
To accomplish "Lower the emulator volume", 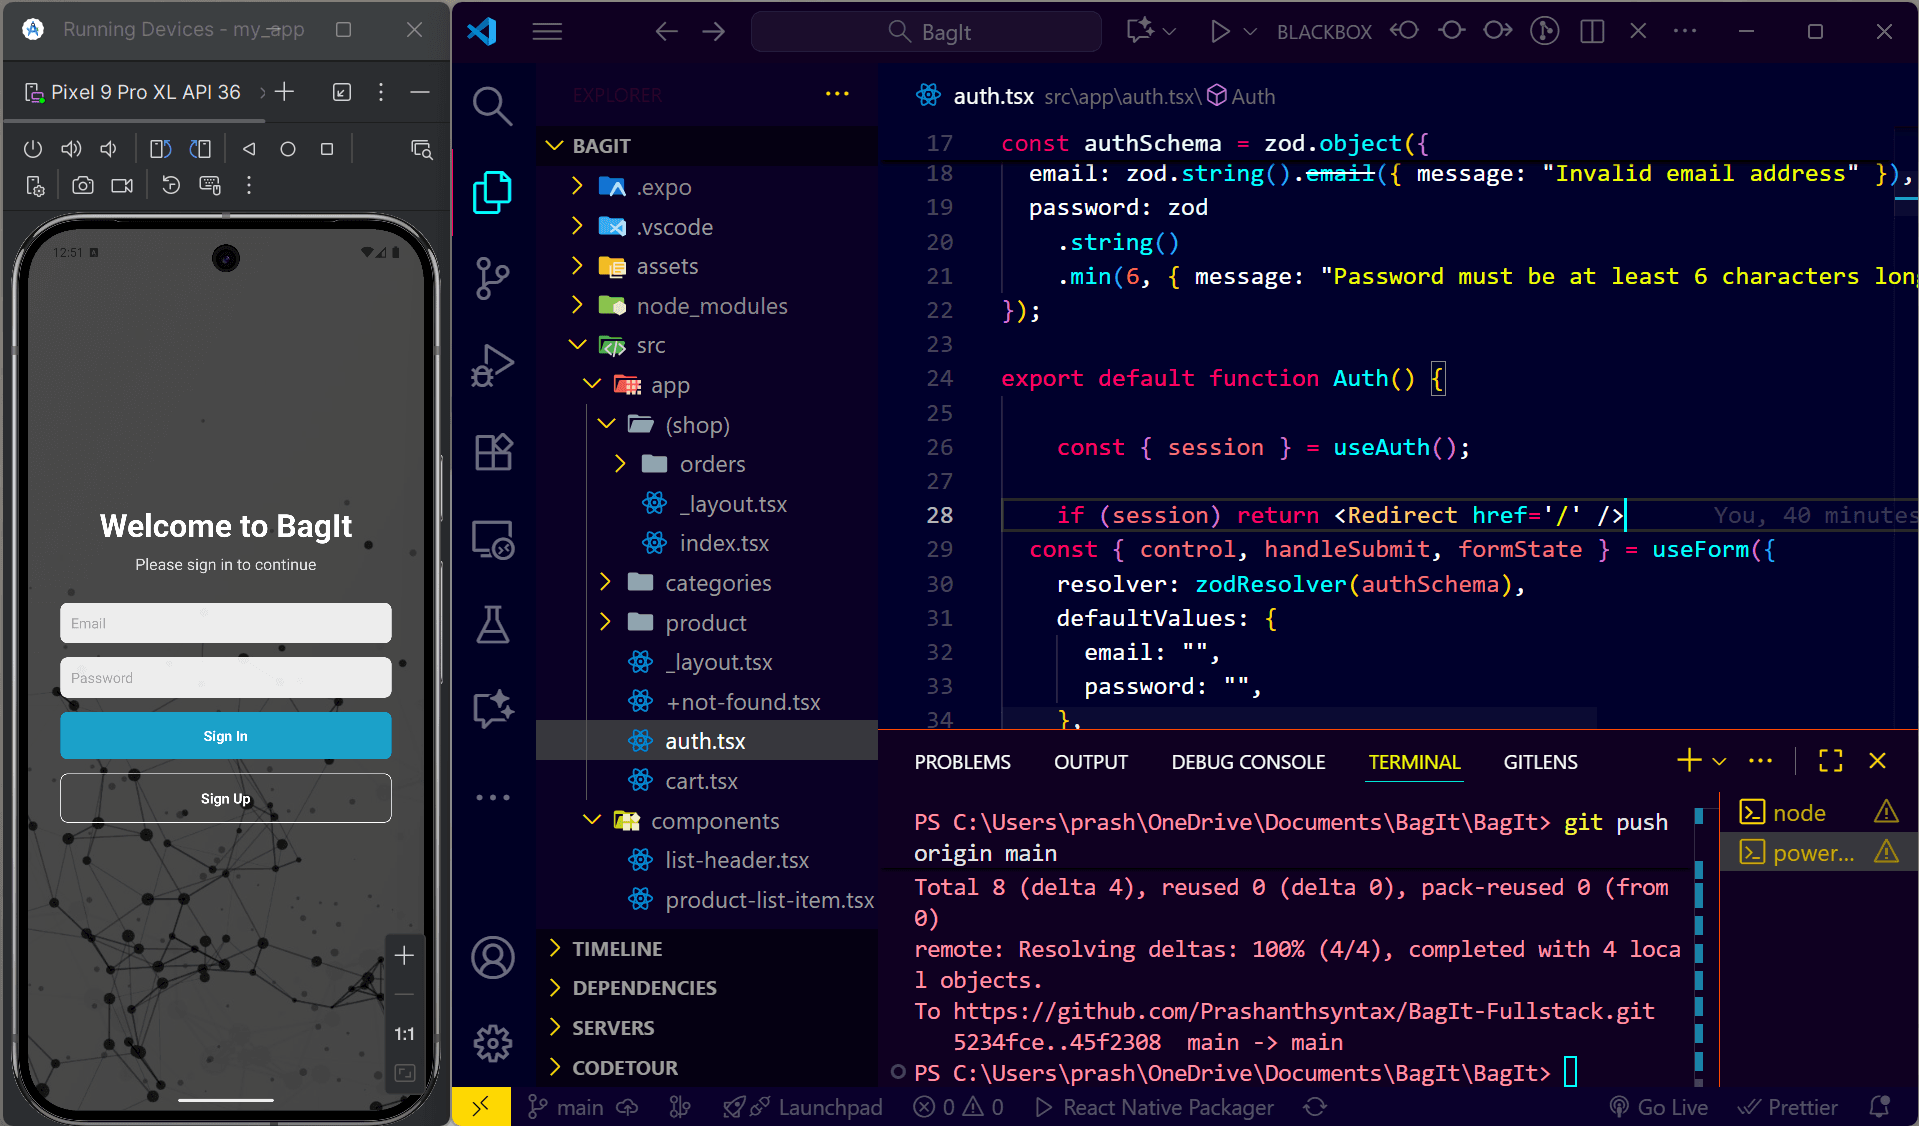I will 109,149.
